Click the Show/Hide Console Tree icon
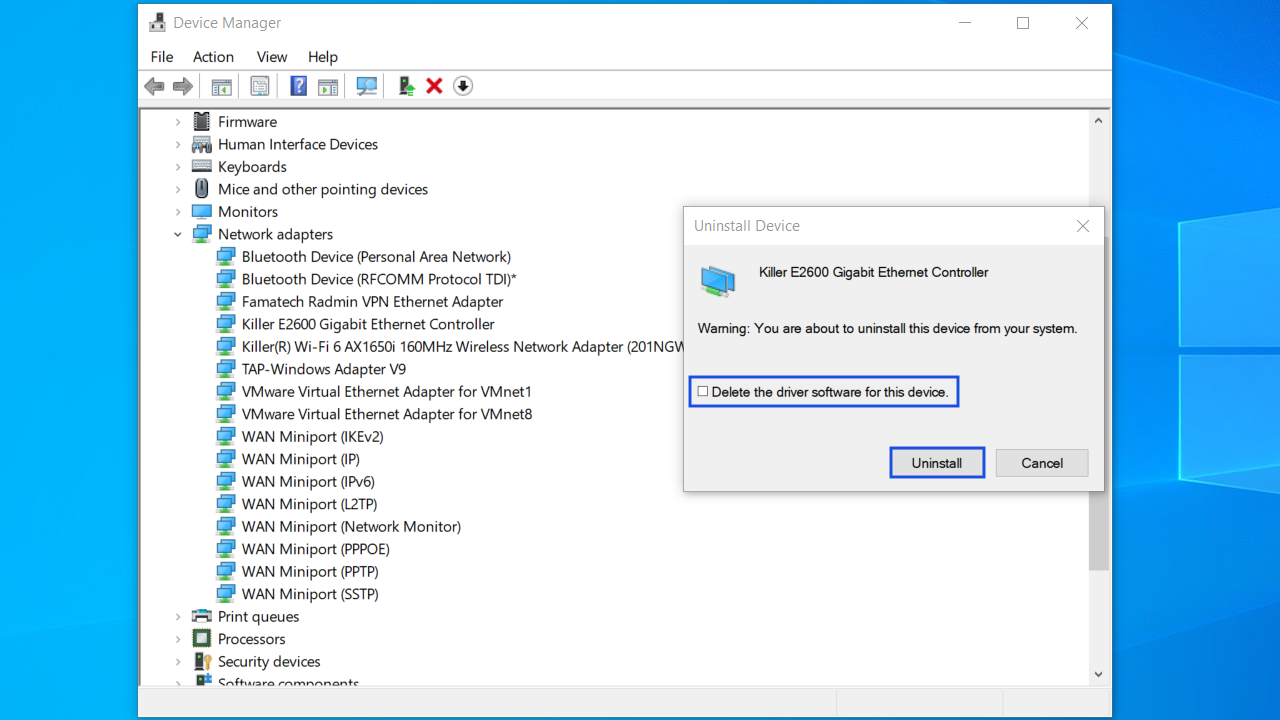The height and width of the screenshot is (720, 1280). pyautogui.click(x=221, y=86)
